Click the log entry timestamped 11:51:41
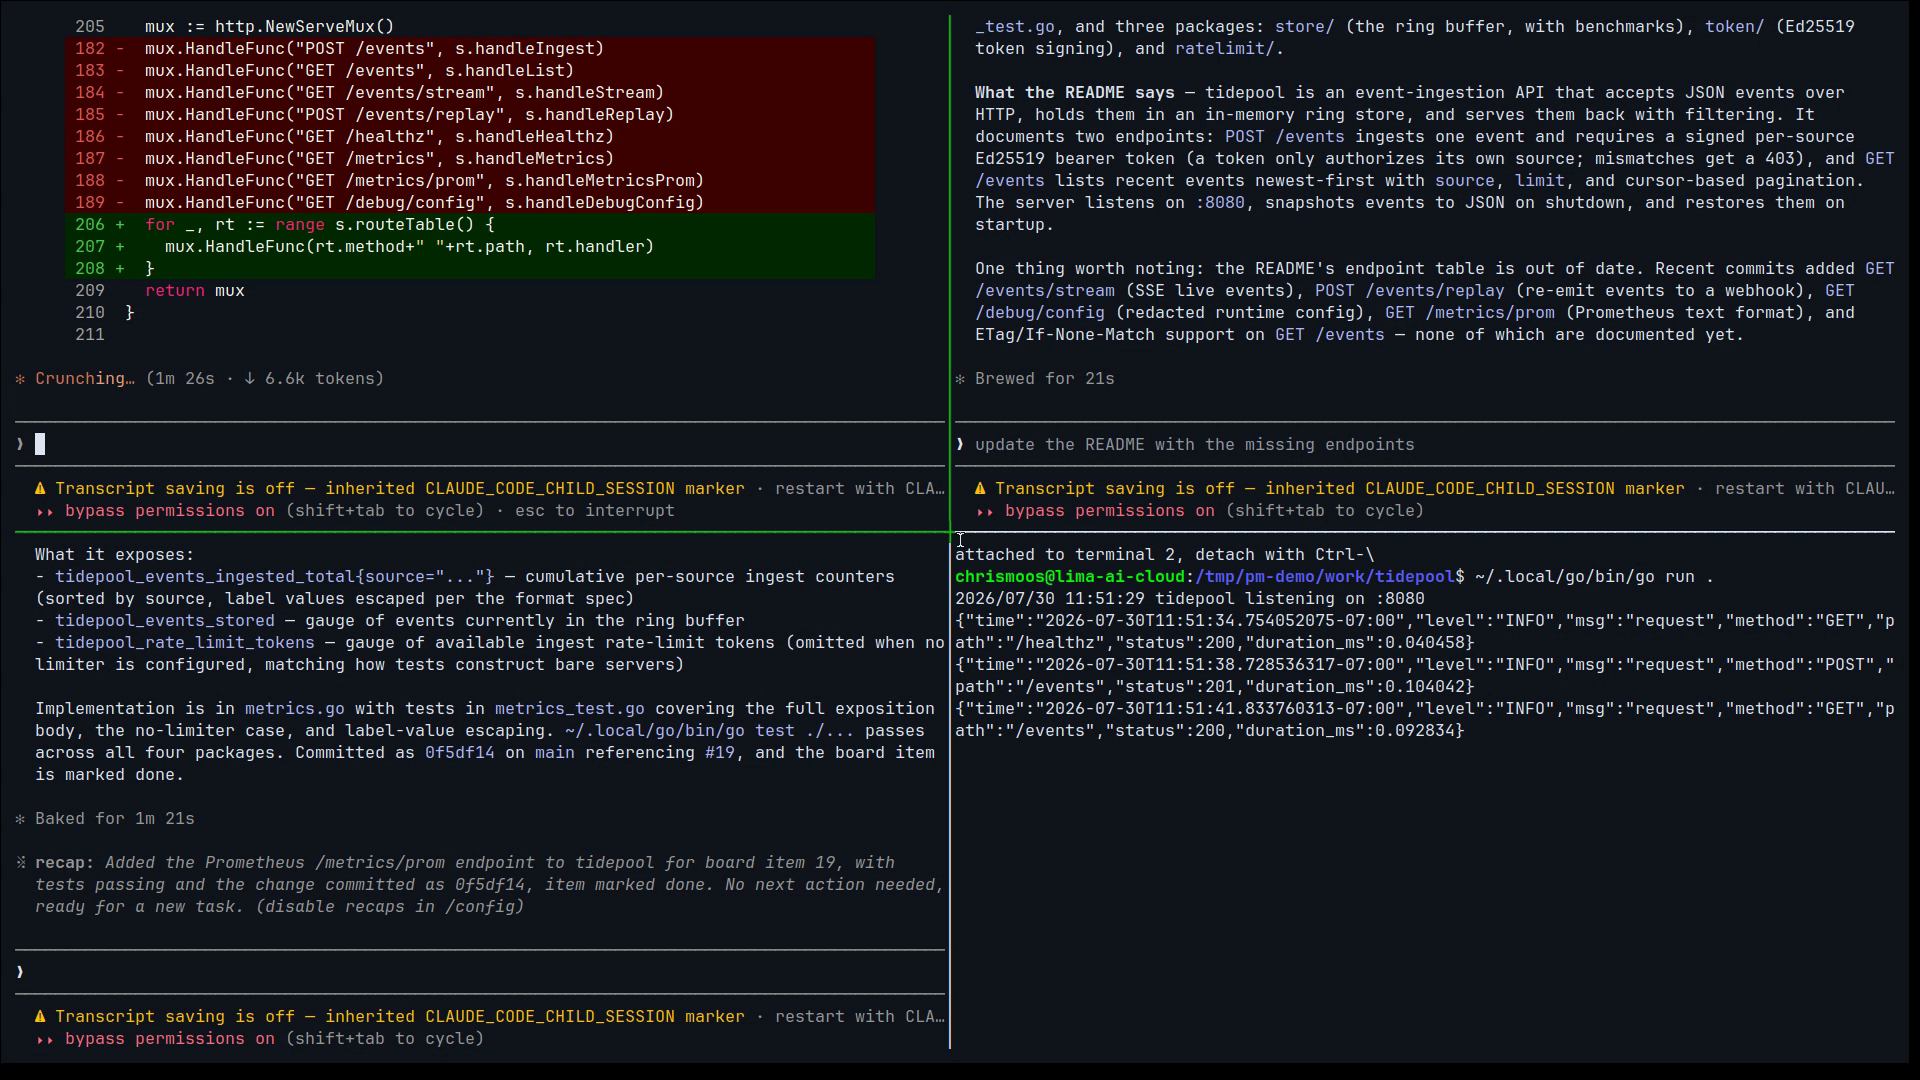The image size is (1920, 1080). coord(1425,720)
